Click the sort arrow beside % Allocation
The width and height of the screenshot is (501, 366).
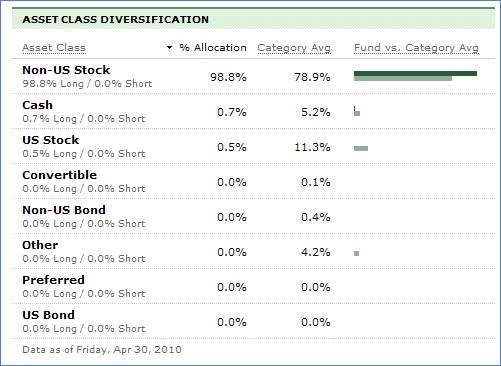pyautogui.click(x=169, y=48)
